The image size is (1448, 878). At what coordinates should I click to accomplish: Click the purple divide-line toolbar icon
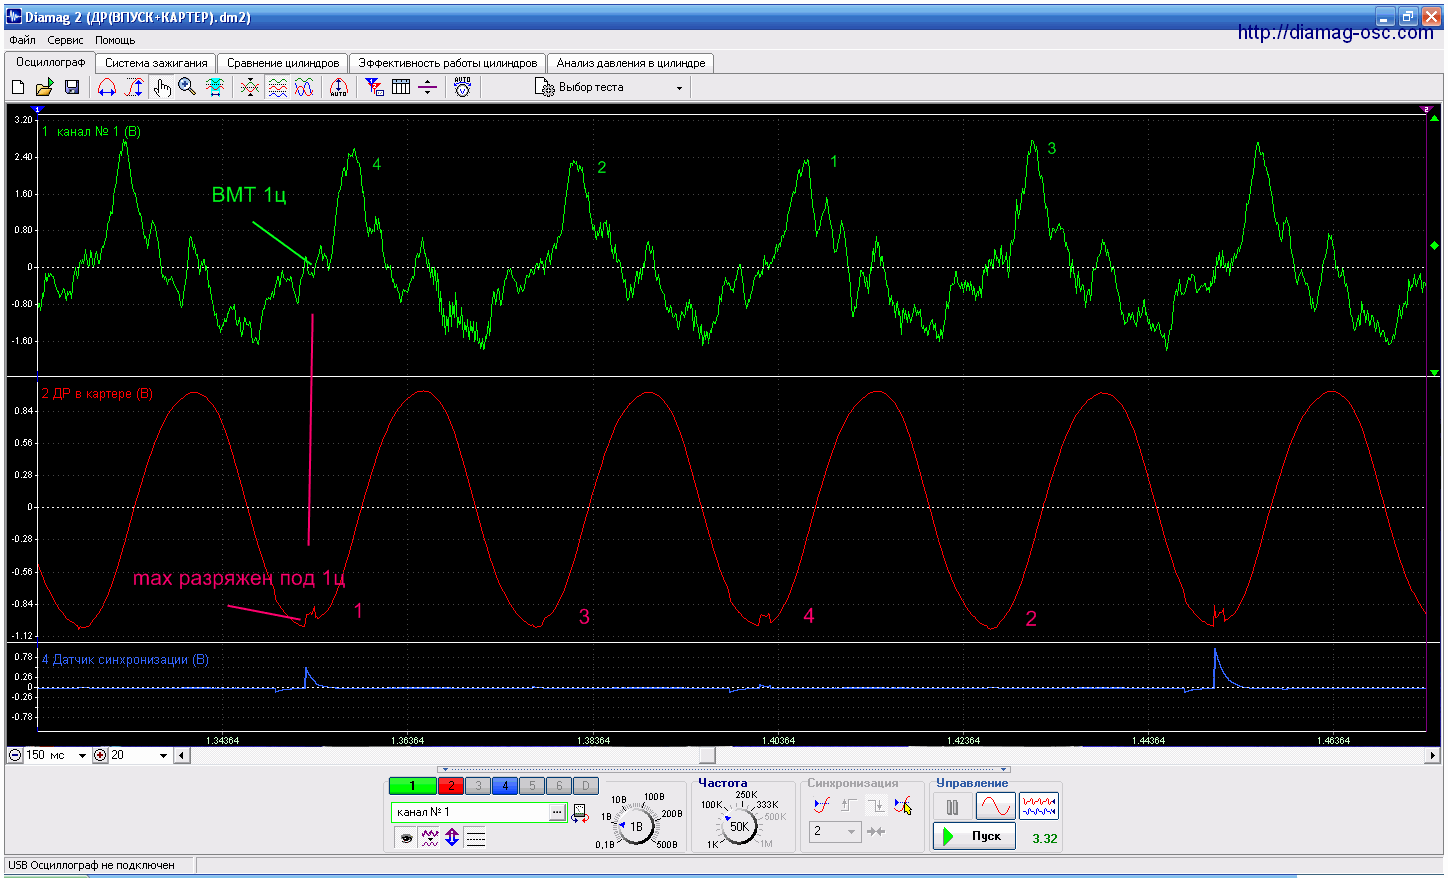[x=427, y=88]
